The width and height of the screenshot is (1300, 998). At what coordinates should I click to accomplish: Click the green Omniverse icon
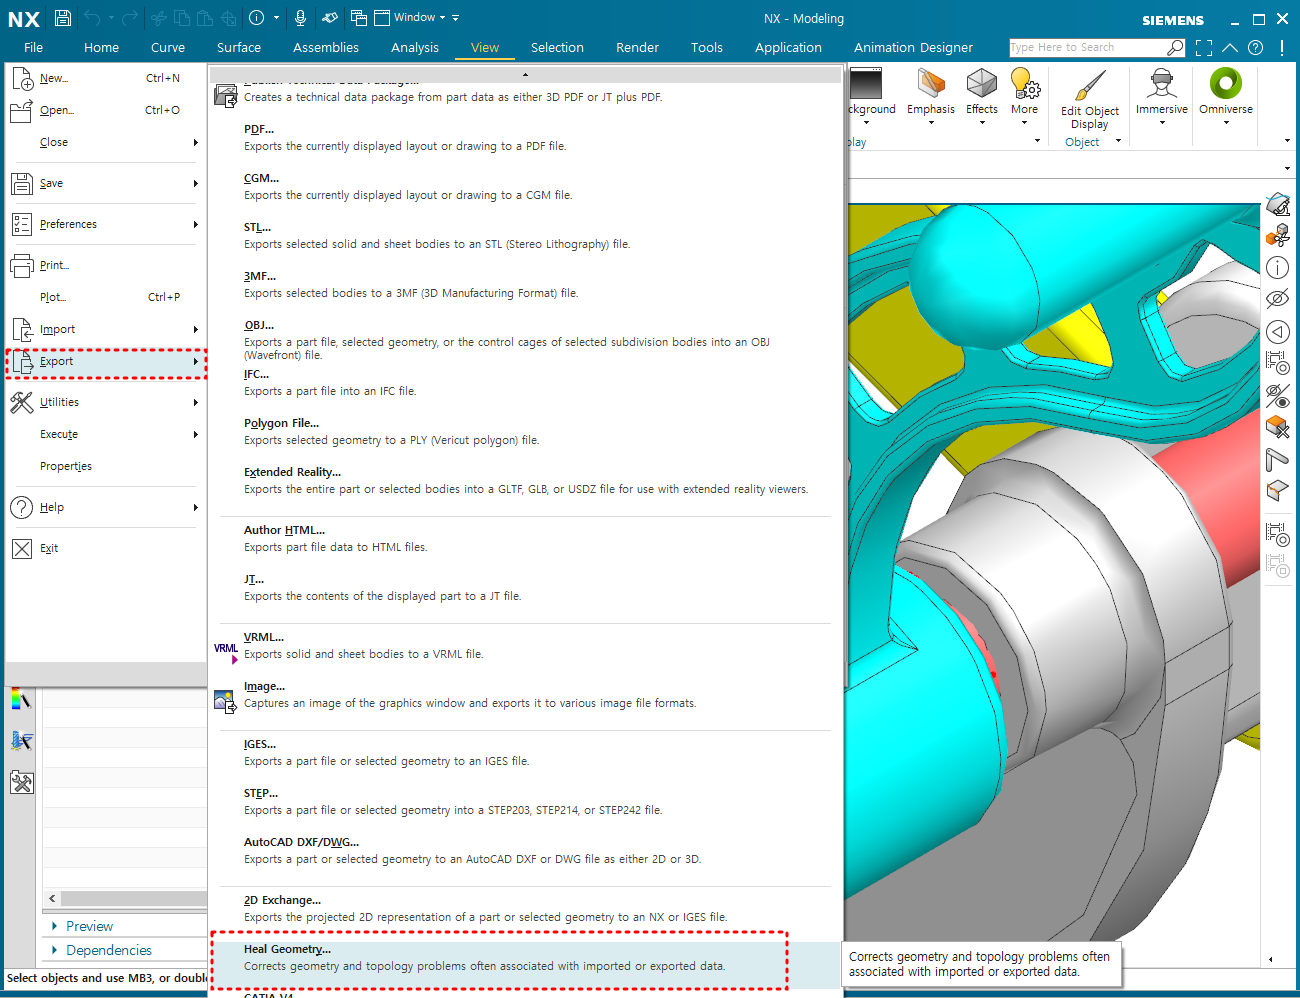1226,83
